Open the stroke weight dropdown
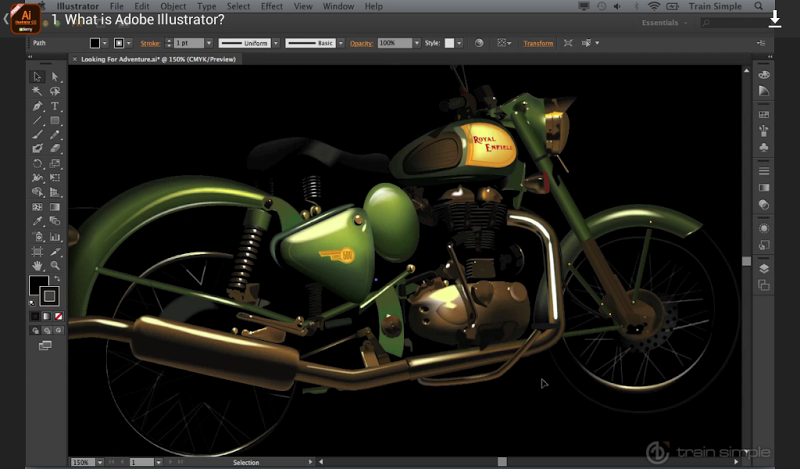This screenshot has width=800, height=469. point(207,43)
